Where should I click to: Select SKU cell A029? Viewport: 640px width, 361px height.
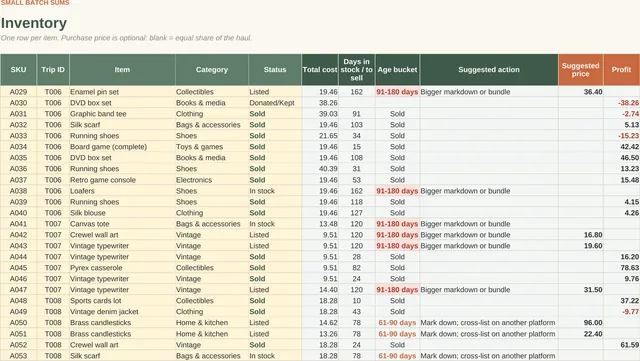point(18,92)
